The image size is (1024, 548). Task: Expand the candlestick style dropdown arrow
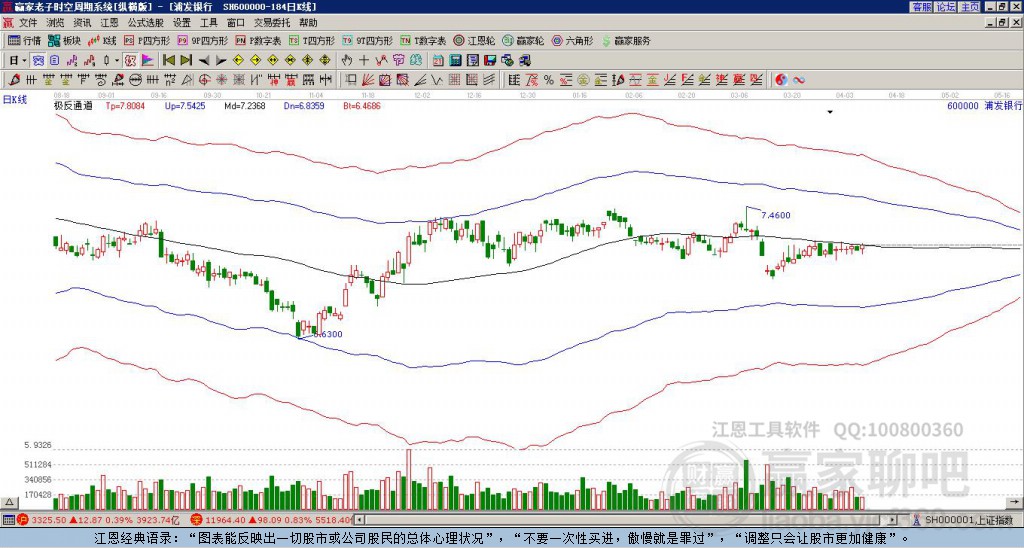click(117, 61)
